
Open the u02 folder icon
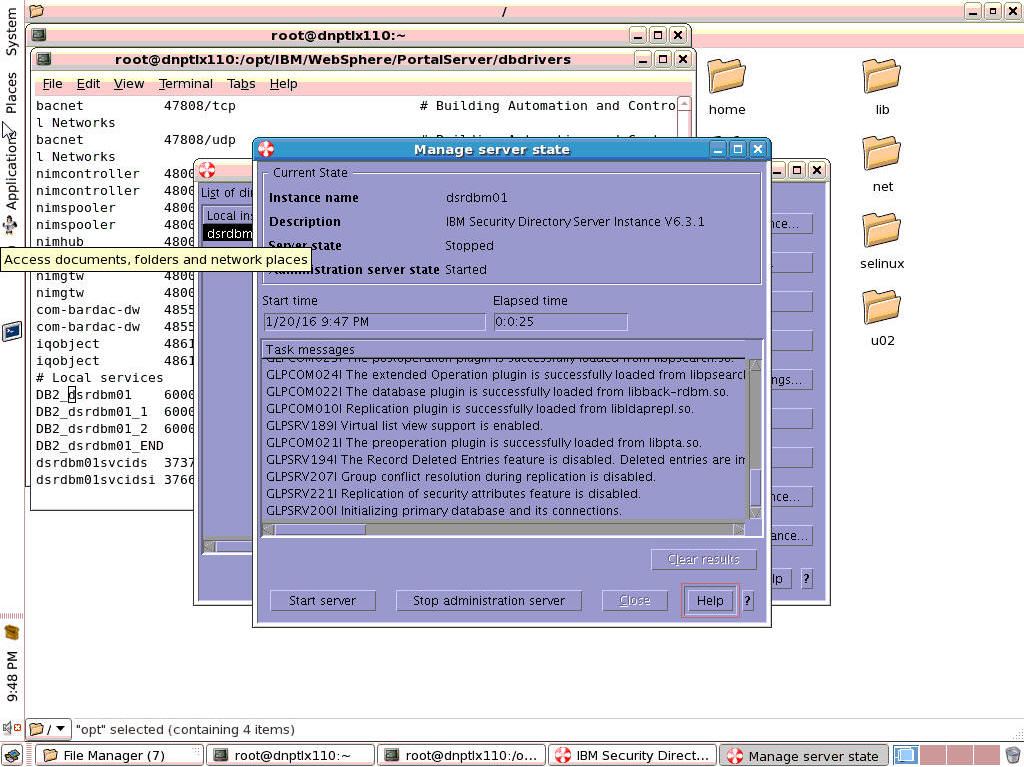(x=881, y=308)
